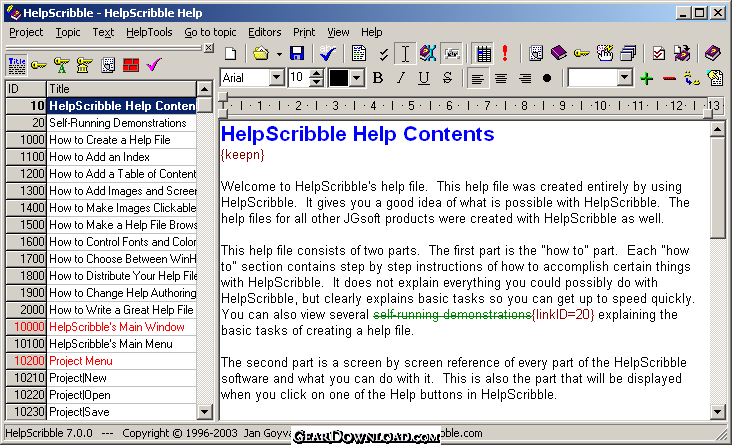The image size is (732, 445).
Task: Run the abc spell check icon
Action: point(328,53)
